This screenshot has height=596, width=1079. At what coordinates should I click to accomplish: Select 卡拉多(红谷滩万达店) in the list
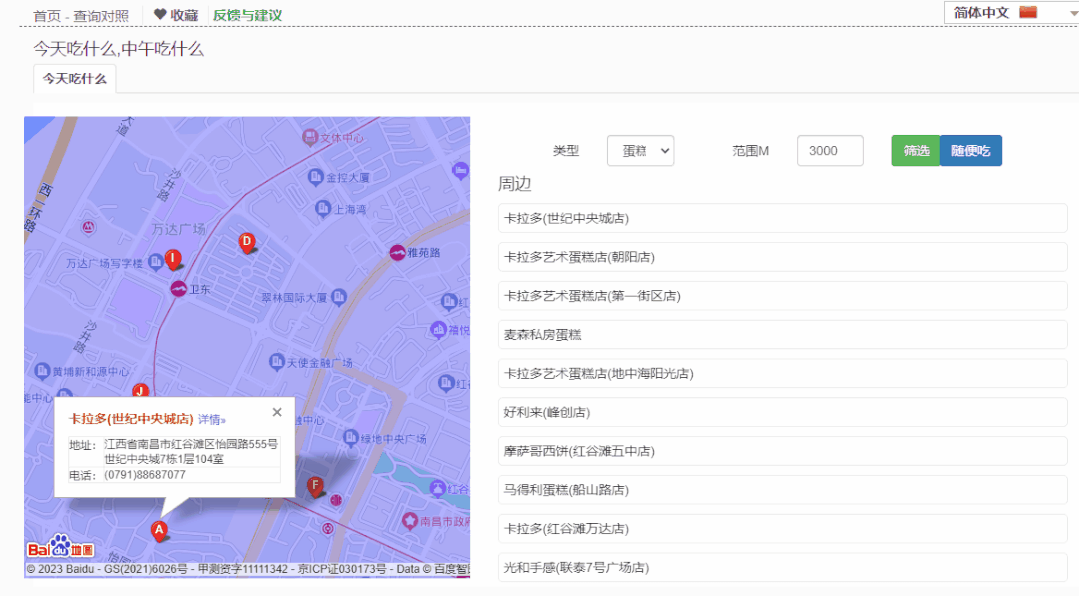[782, 529]
